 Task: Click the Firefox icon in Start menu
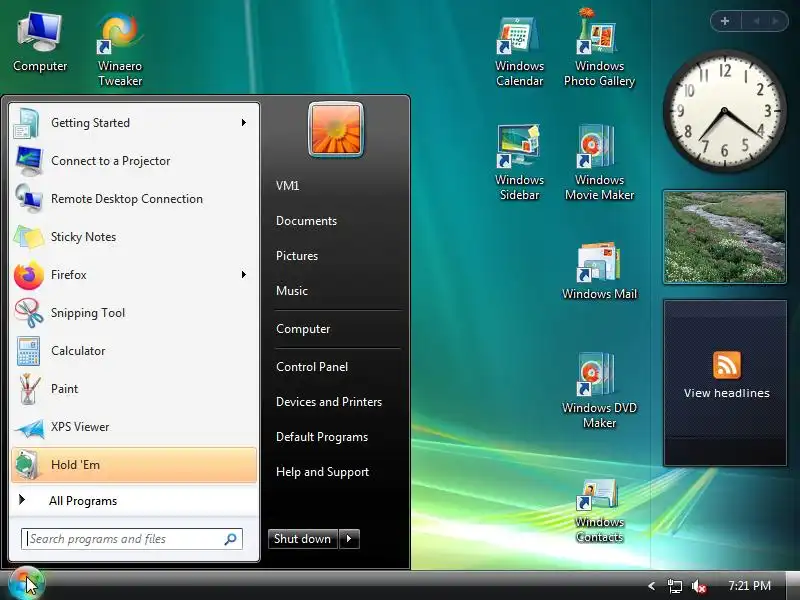(29, 275)
